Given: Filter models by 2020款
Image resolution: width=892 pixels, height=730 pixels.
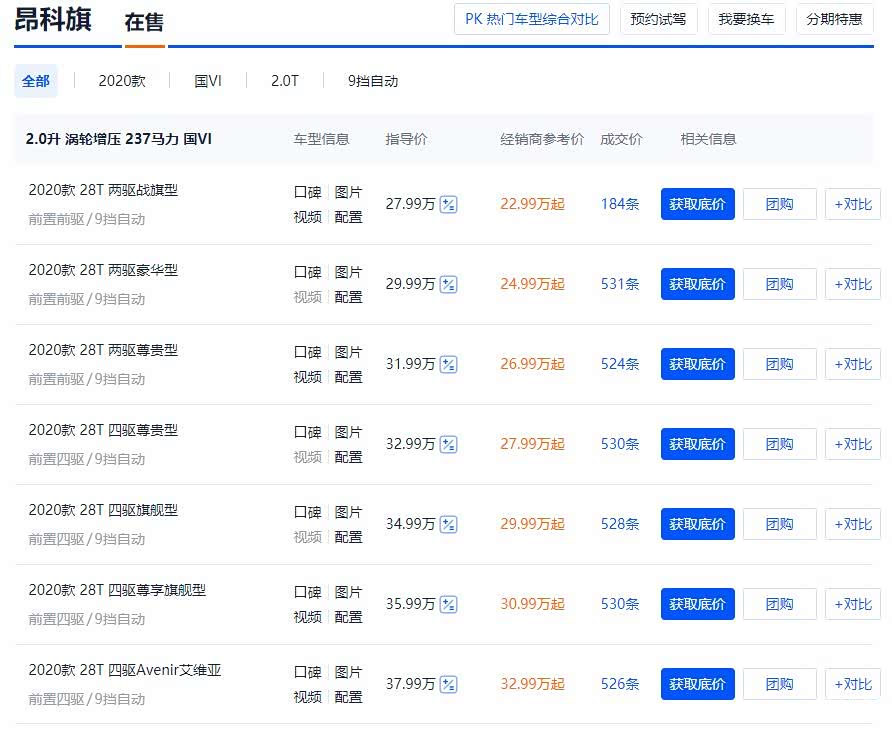Looking at the screenshot, I should click(x=122, y=81).
